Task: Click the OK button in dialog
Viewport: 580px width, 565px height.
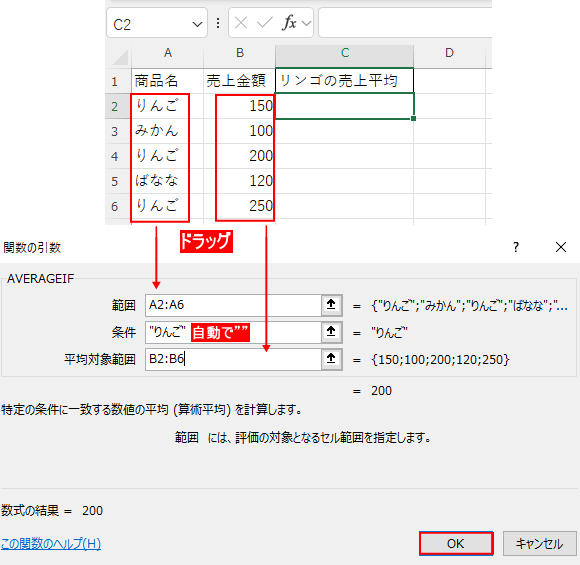Action: click(x=456, y=544)
